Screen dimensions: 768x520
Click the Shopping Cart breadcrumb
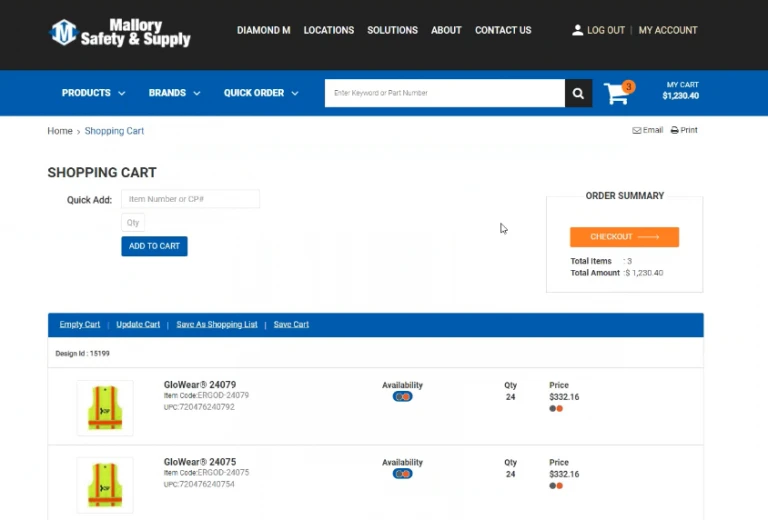(x=114, y=131)
